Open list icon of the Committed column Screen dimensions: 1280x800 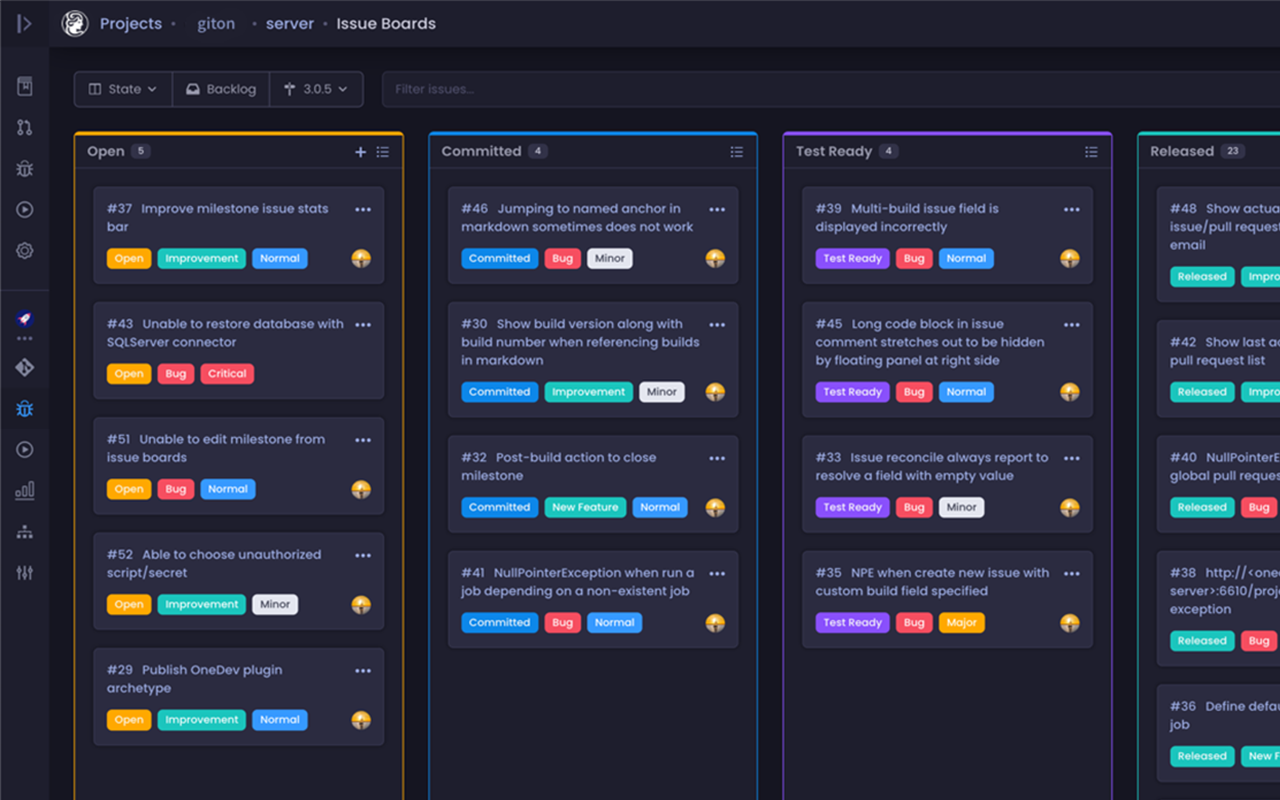[737, 152]
